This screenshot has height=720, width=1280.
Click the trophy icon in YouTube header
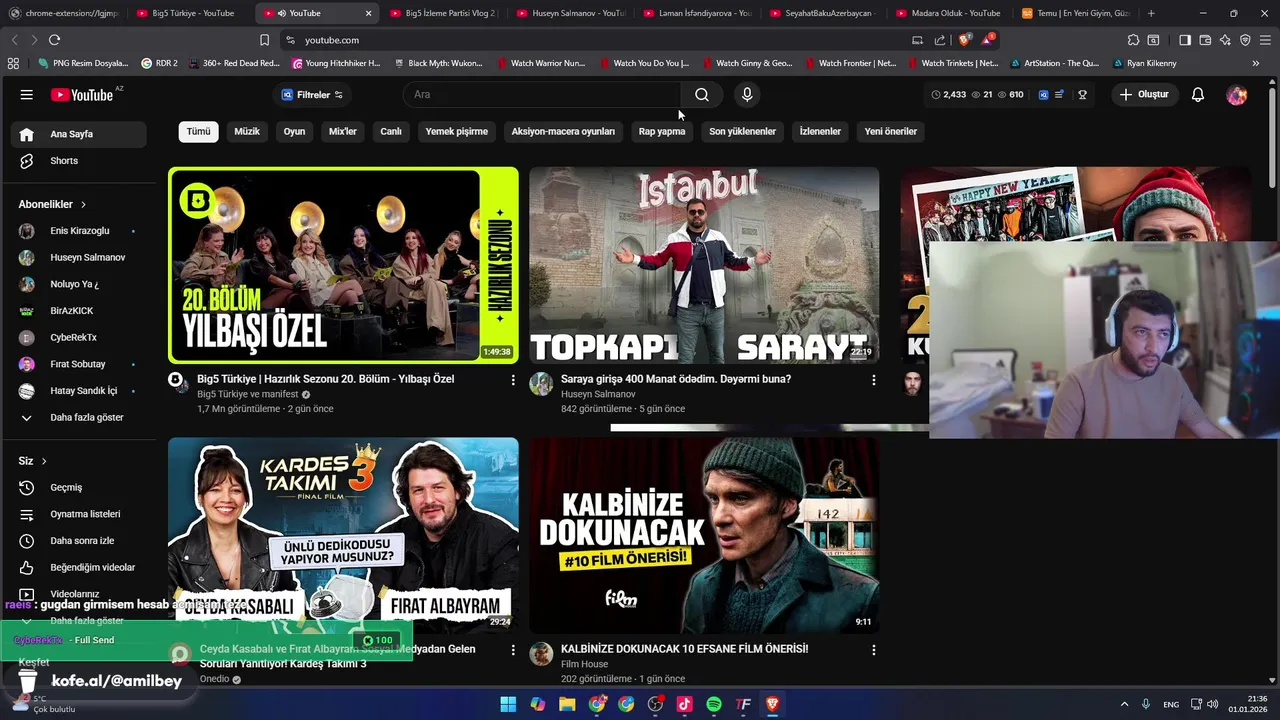pyautogui.click(x=1082, y=95)
